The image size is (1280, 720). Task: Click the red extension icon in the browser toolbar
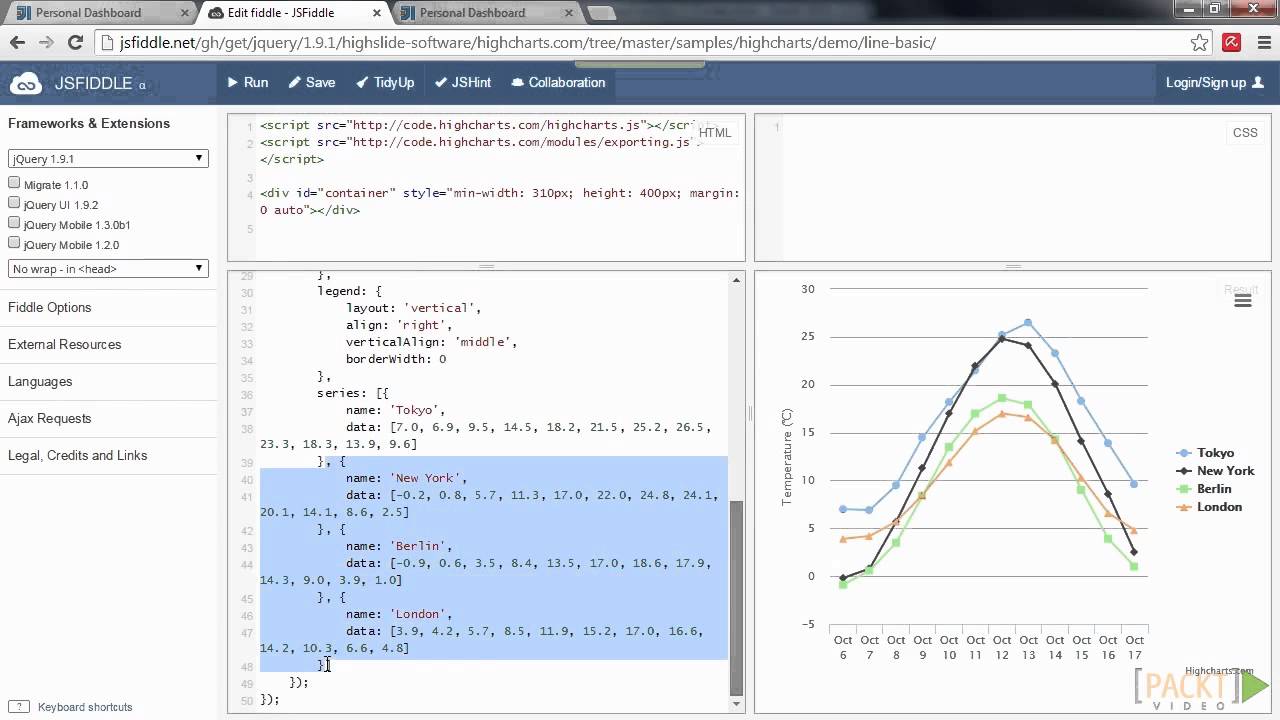tap(1232, 43)
